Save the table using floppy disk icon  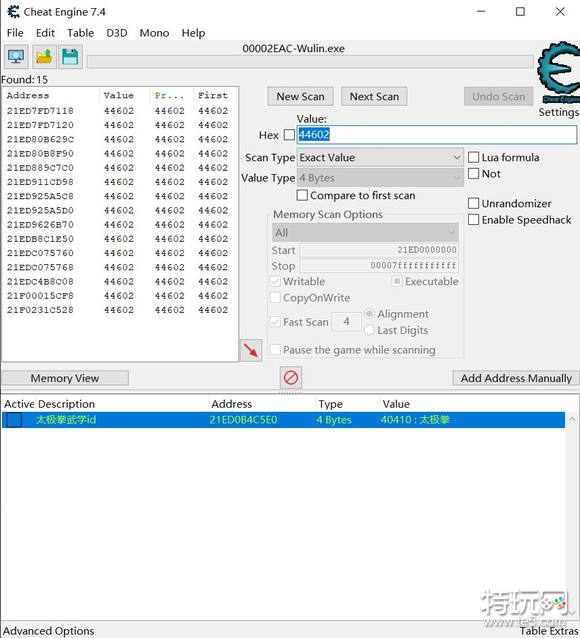70,57
